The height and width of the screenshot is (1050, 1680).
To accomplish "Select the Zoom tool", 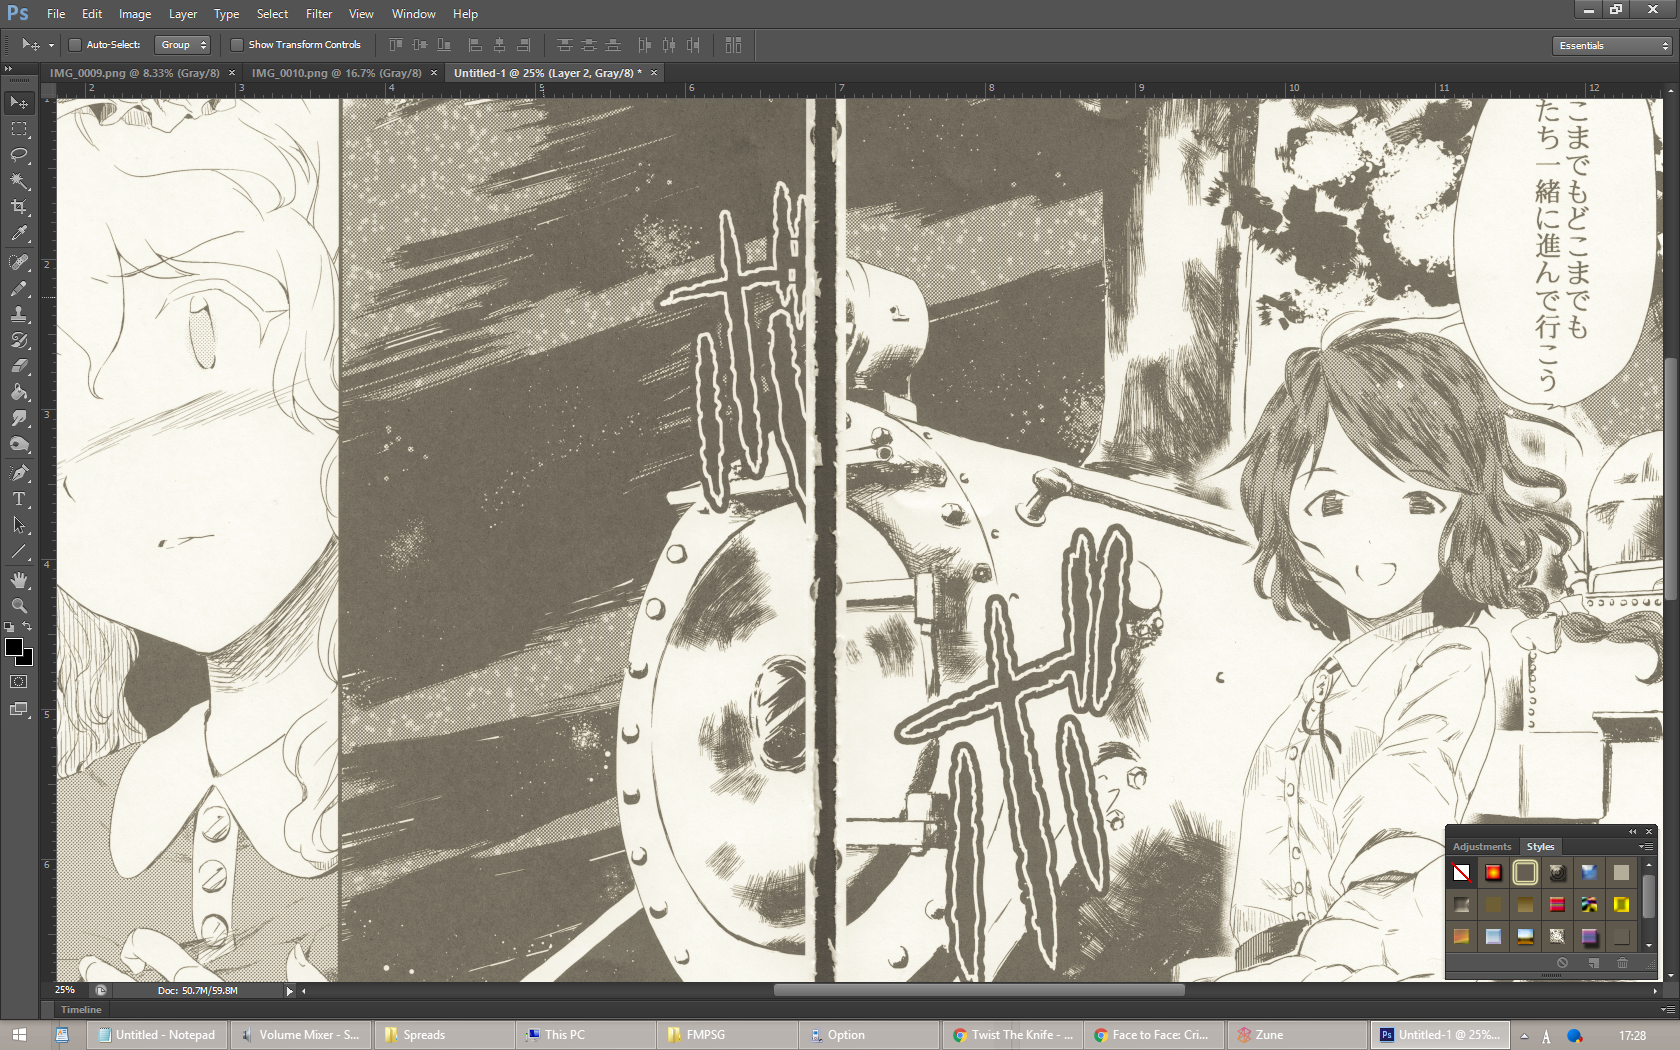I will (x=19, y=606).
